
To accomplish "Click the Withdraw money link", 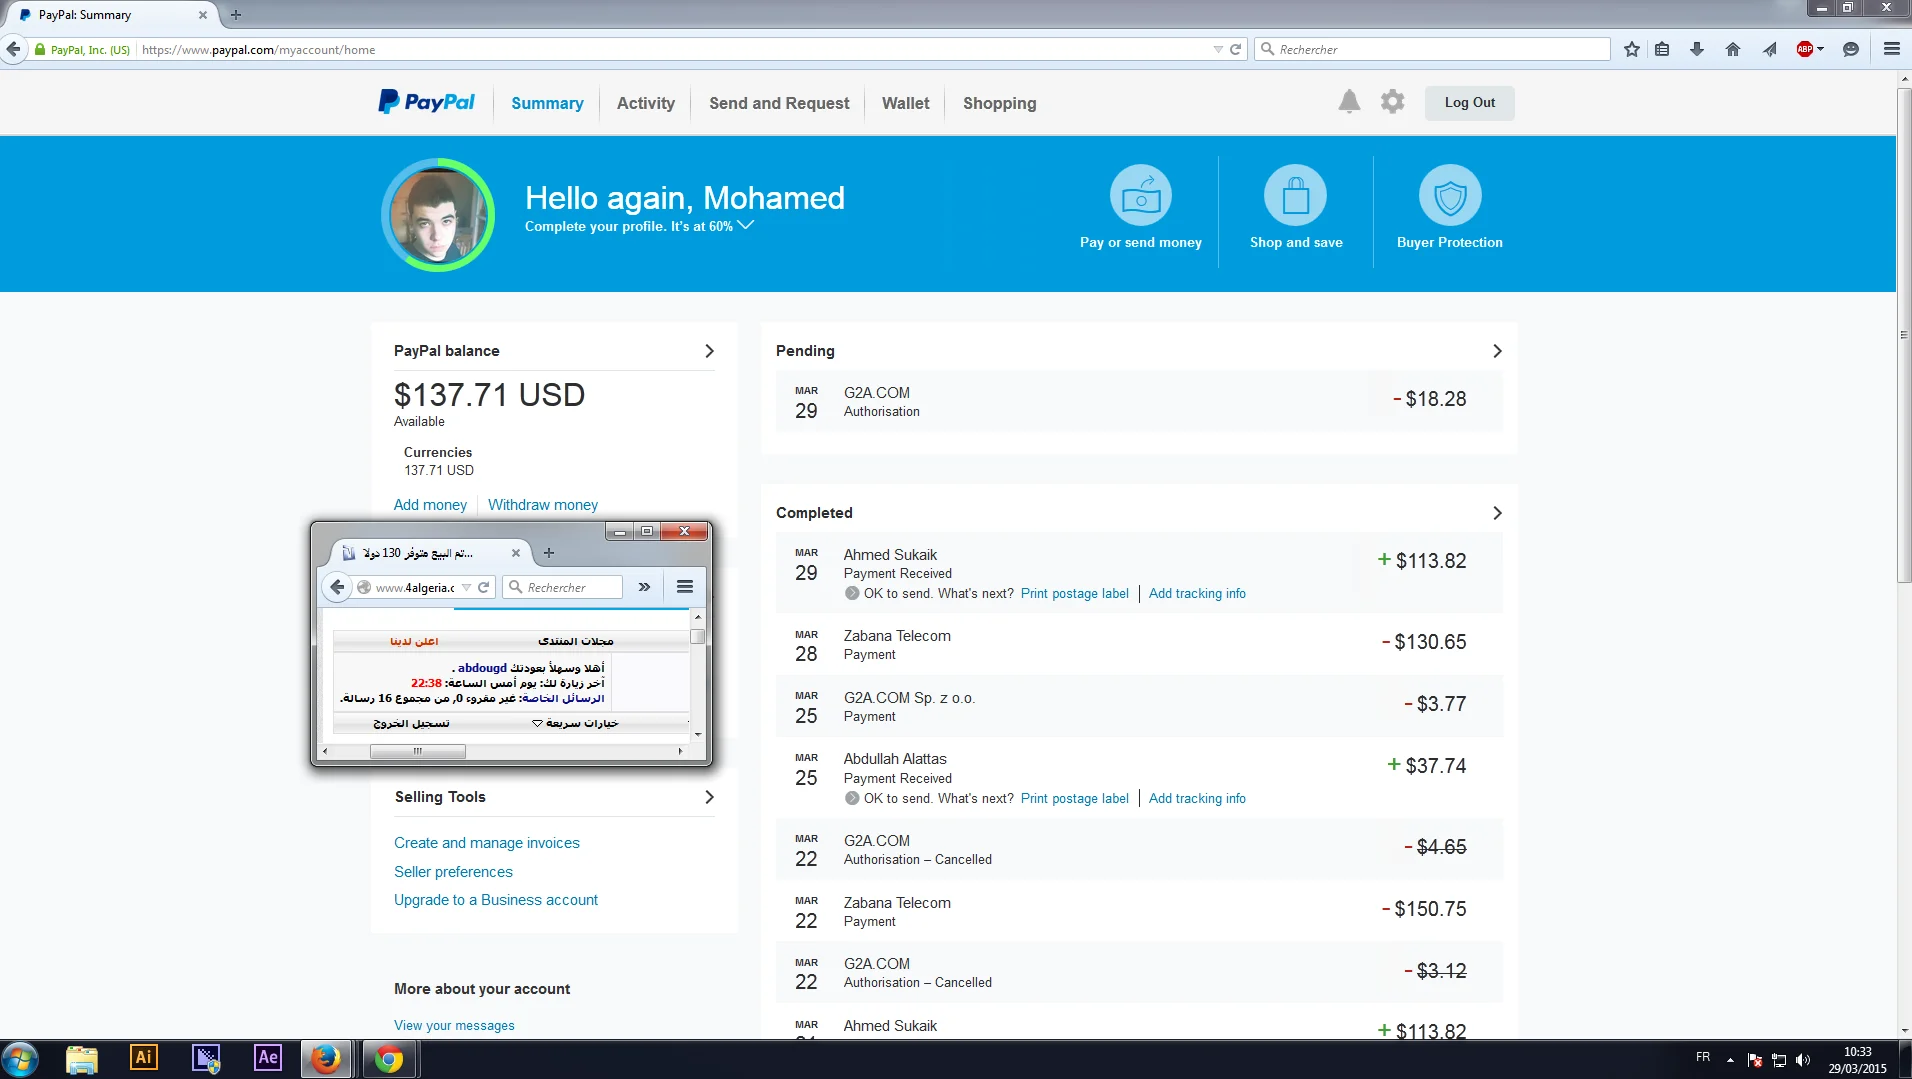I will point(542,505).
